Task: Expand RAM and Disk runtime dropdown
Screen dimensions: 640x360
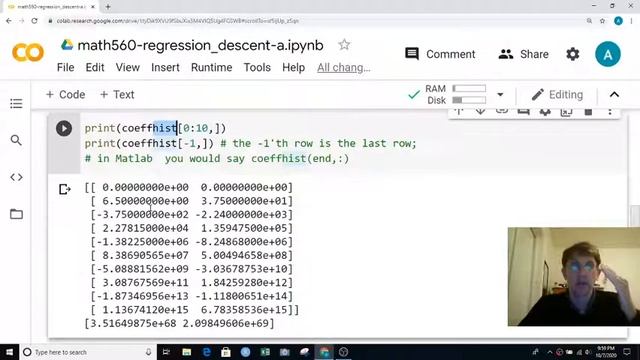Action: pos(500,95)
